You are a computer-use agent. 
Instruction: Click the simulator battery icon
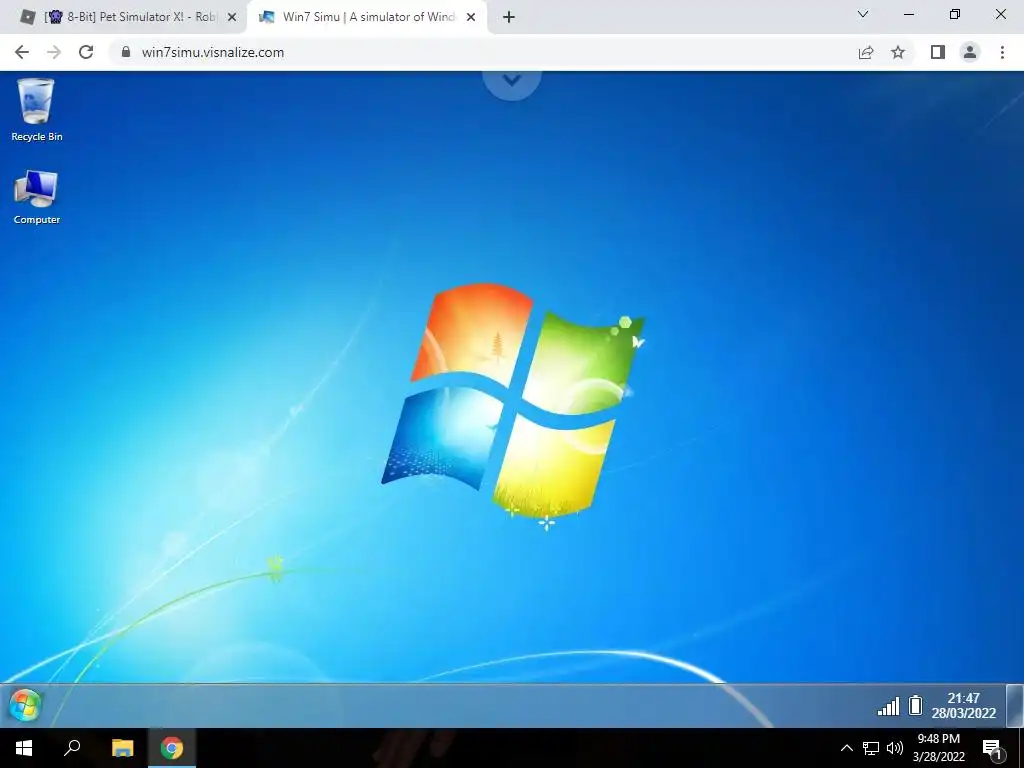coord(916,705)
